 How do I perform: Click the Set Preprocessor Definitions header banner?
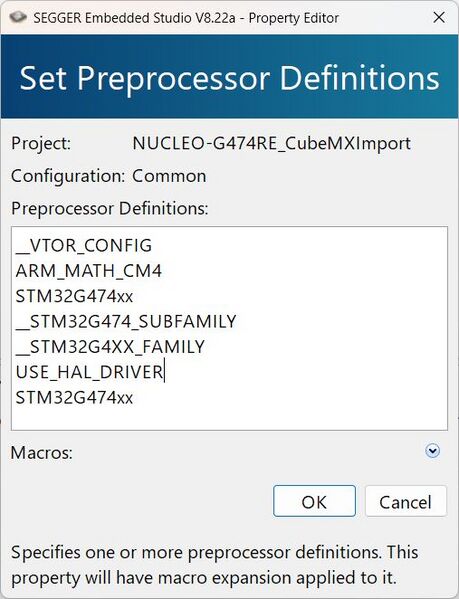tap(230, 76)
